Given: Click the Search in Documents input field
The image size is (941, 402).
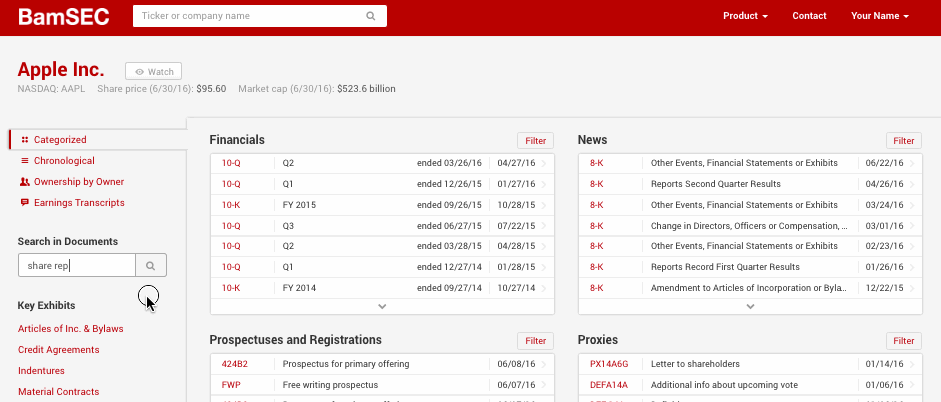Looking at the screenshot, I should click(x=76, y=265).
